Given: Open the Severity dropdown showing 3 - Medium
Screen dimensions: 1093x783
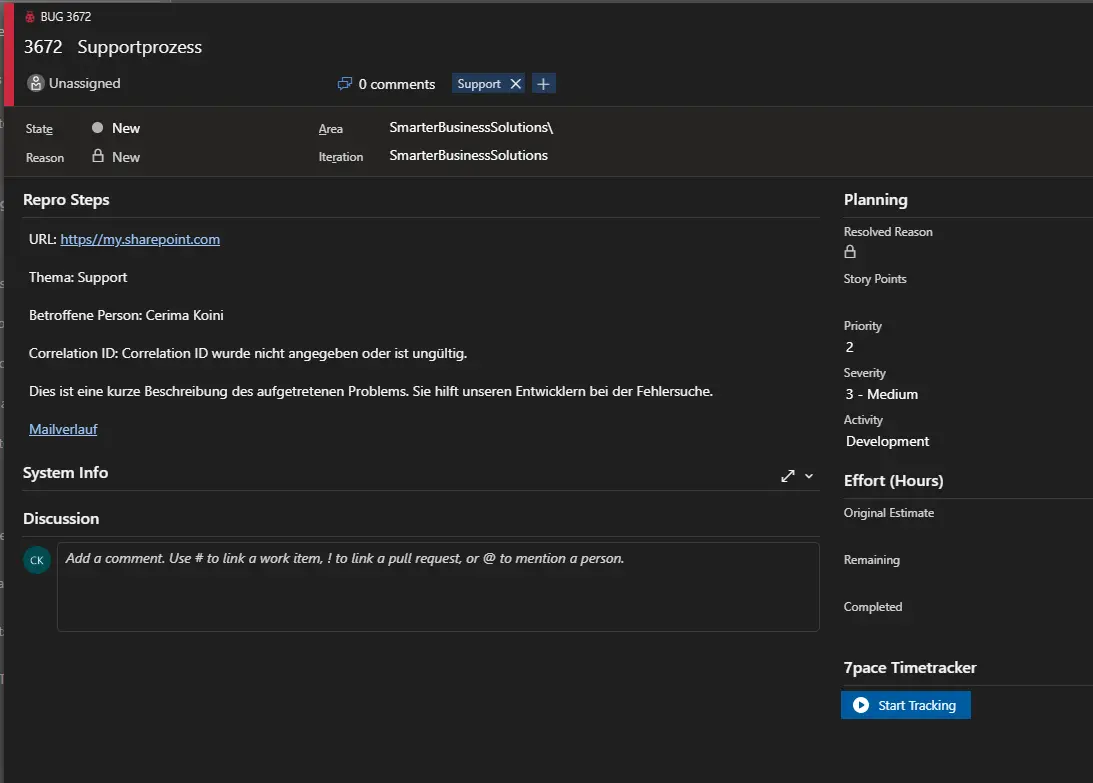Looking at the screenshot, I should pyautogui.click(x=881, y=394).
